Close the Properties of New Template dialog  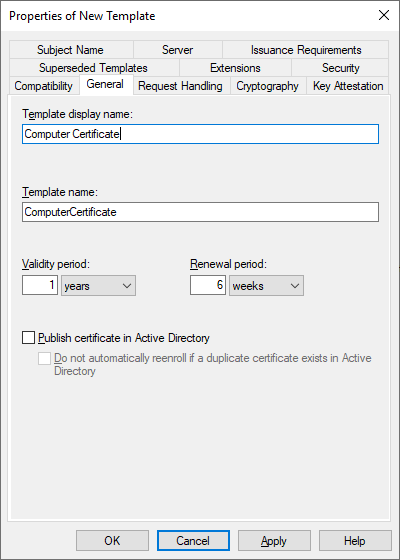[x=384, y=15]
